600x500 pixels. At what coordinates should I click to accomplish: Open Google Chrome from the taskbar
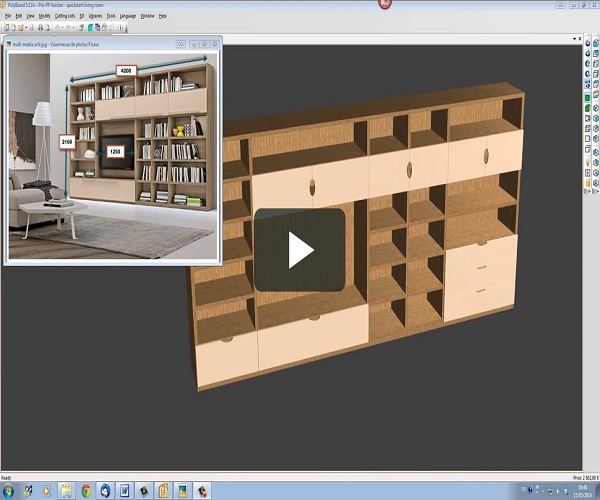tap(86, 491)
